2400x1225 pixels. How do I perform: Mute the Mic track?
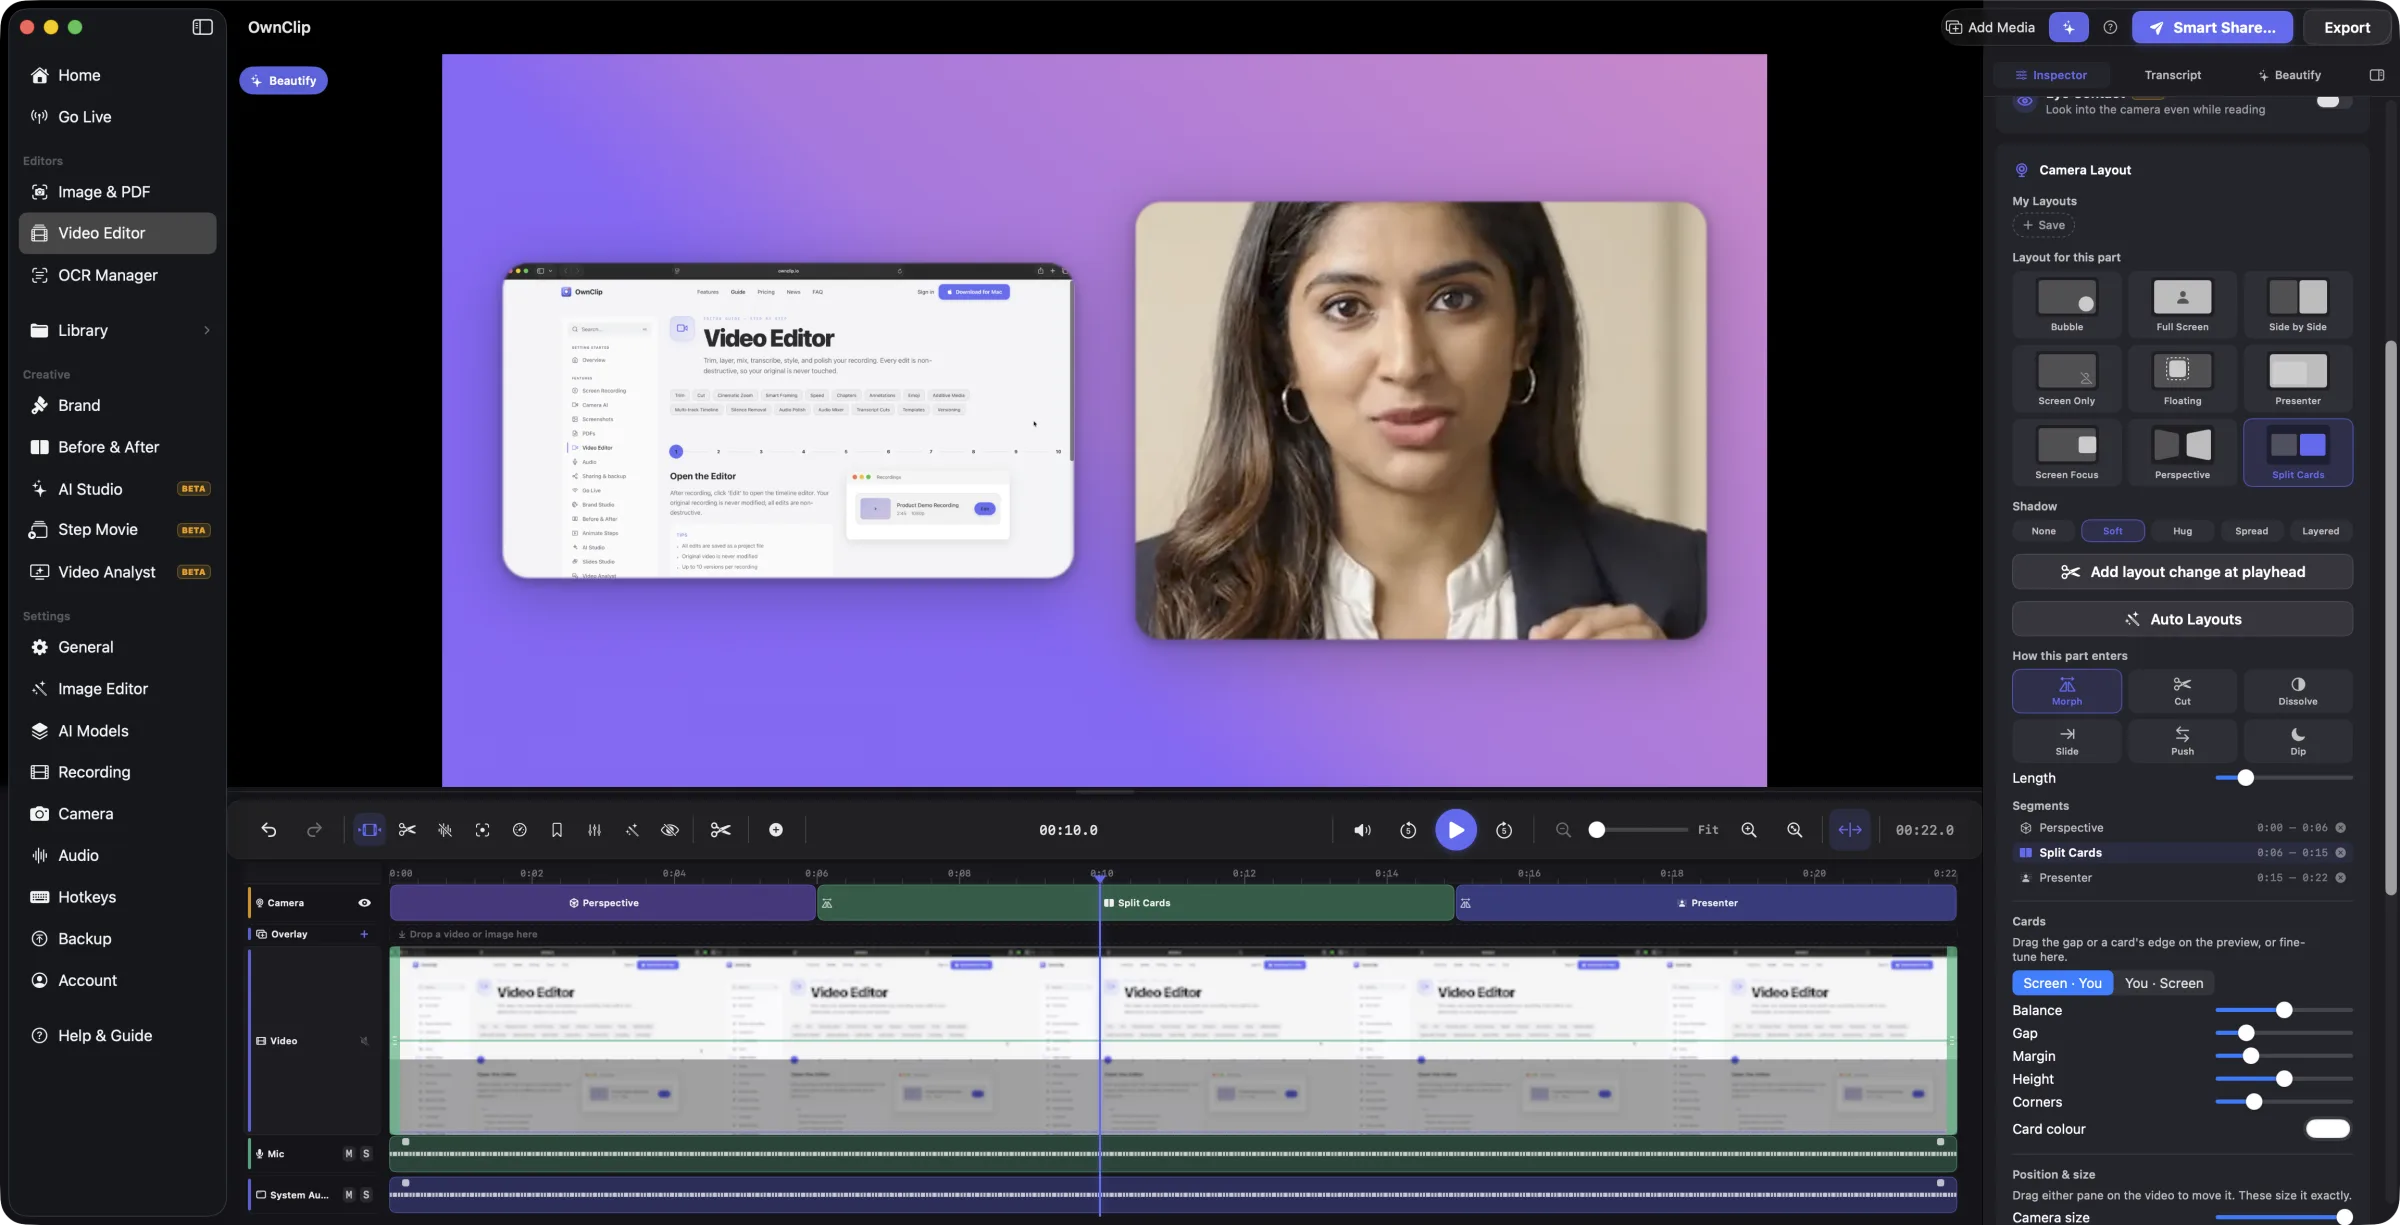[x=349, y=1154]
